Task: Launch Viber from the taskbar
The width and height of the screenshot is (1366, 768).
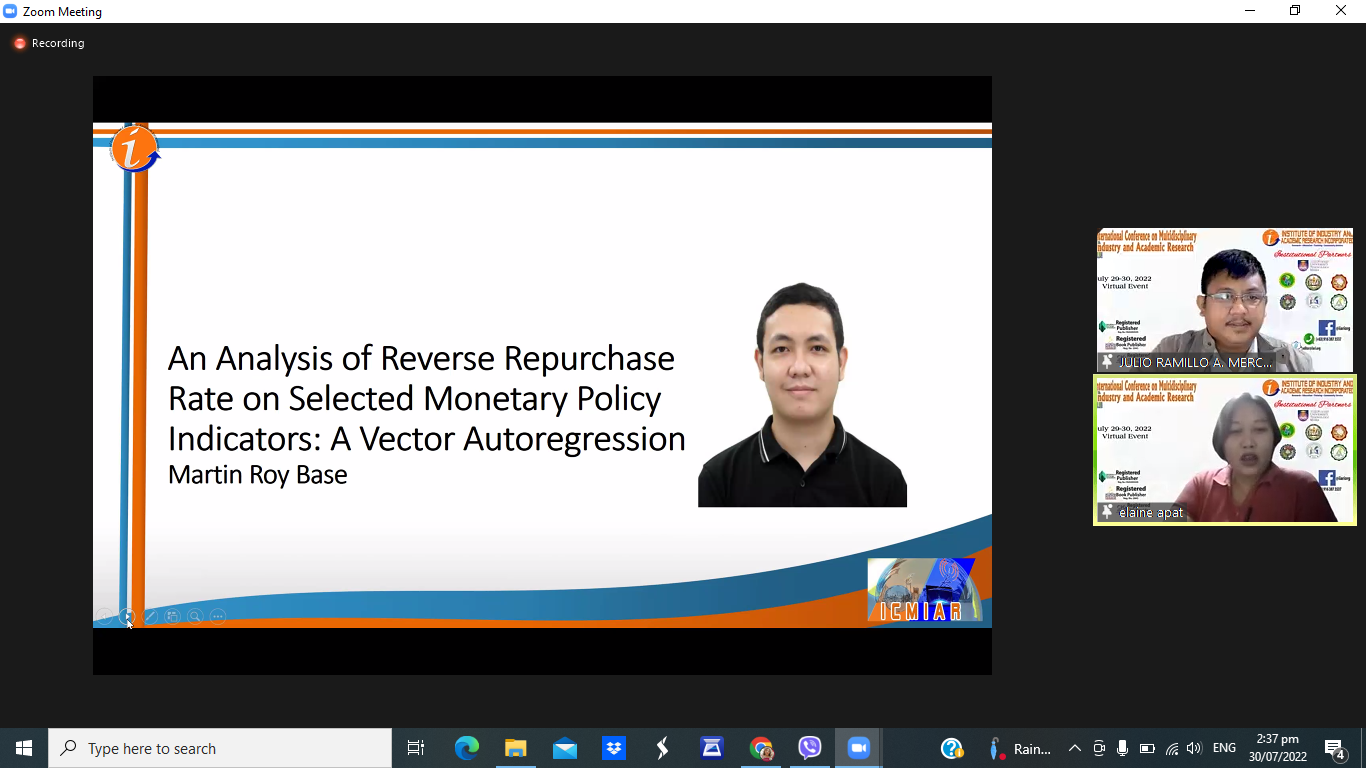Action: coord(809,748)
